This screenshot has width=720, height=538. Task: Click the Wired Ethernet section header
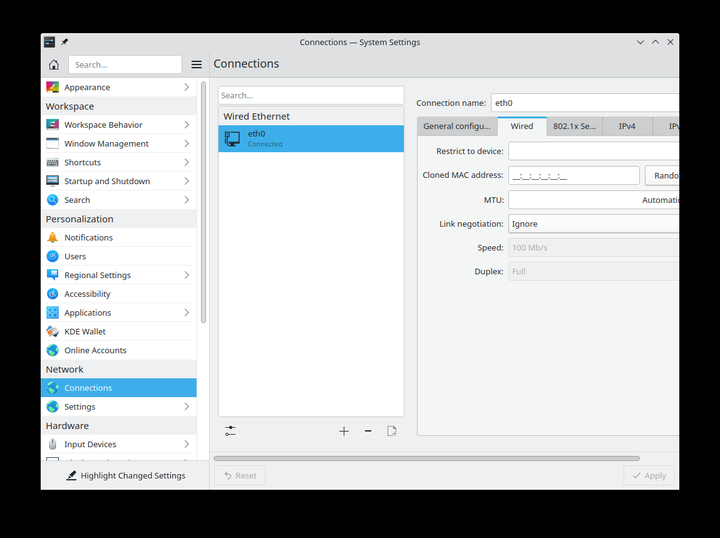[311, 116]
